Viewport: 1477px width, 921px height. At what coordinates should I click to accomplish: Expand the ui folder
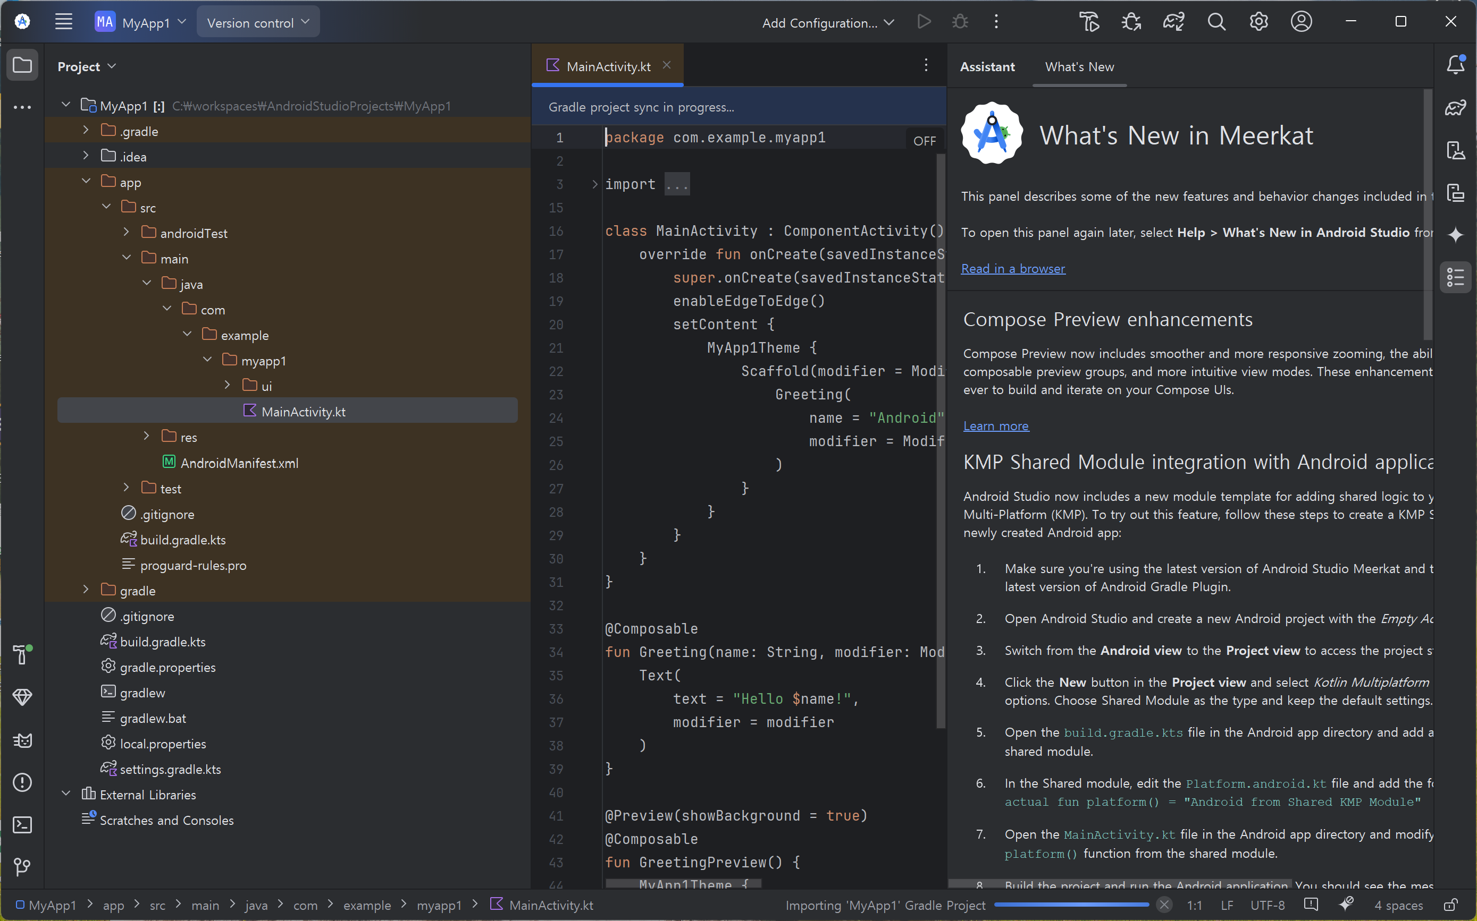coord(228,385)
